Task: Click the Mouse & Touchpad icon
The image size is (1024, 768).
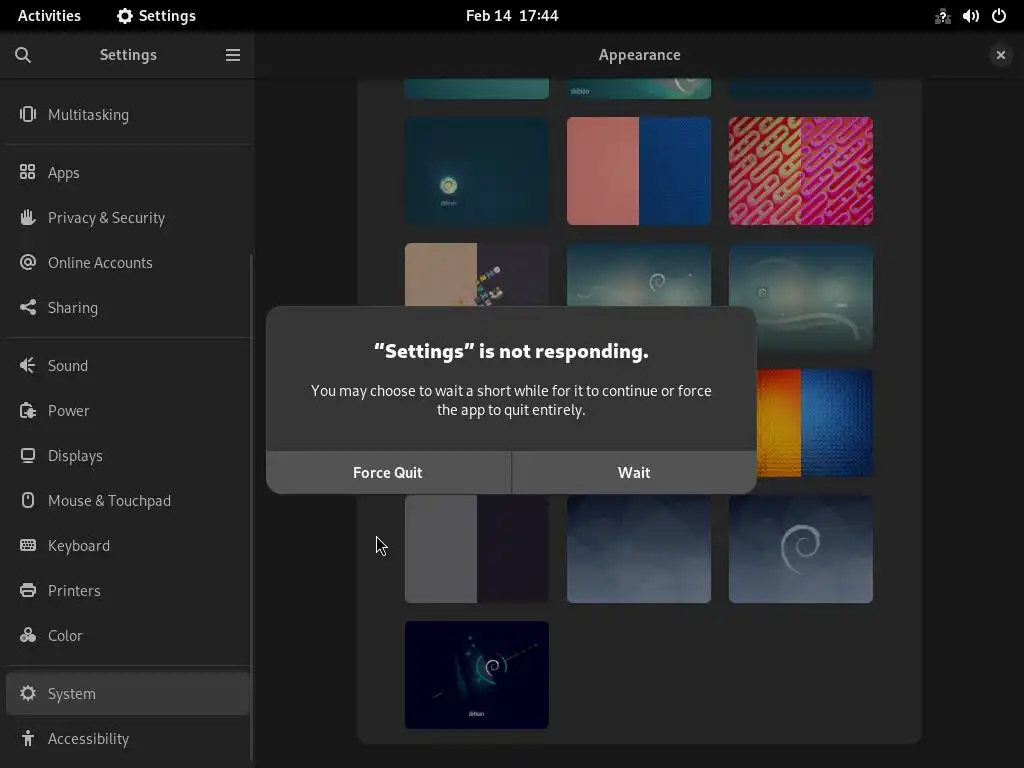Action: [27, 500]
